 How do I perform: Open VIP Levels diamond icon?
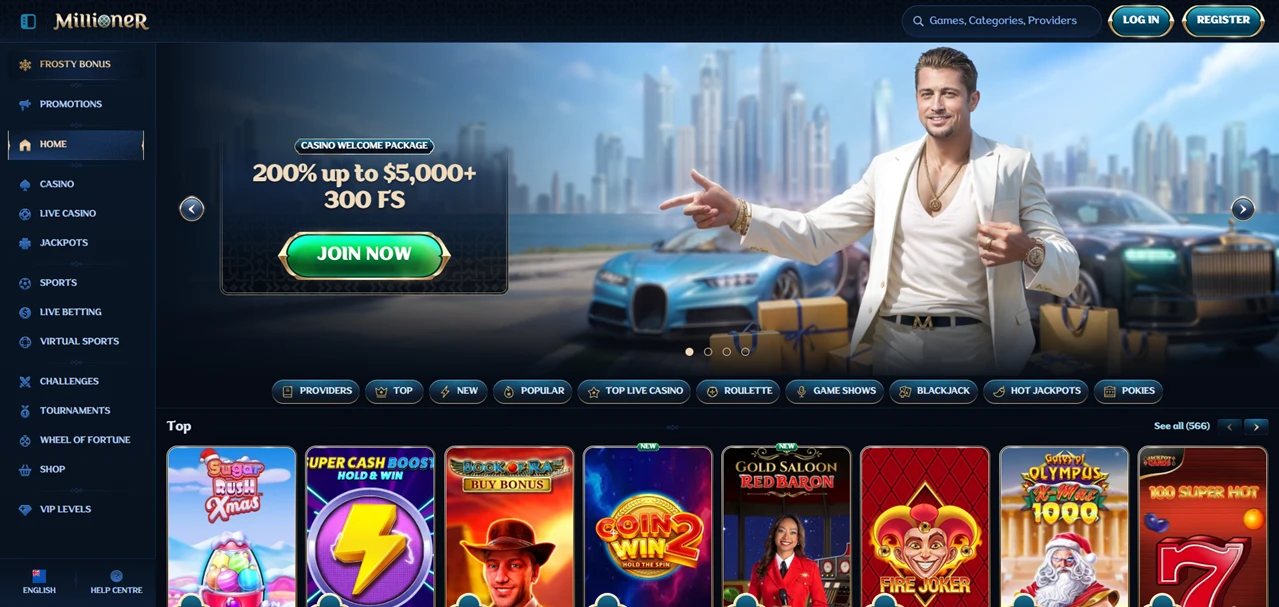(25, 510)
